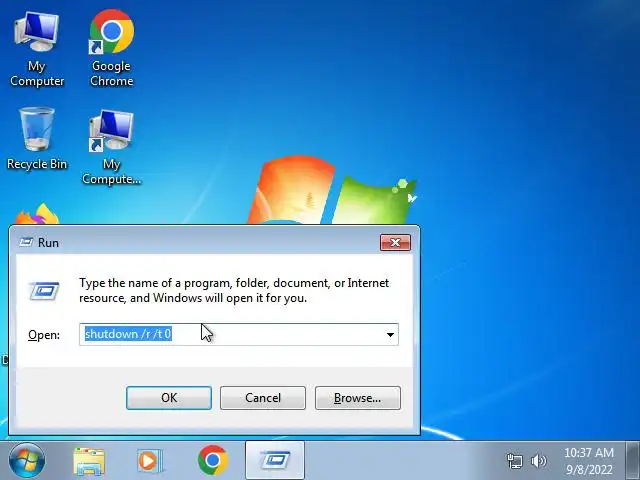The image size is (640, 480).
Task: Open the volume speaker tray icon
Action: click(538, 461)
